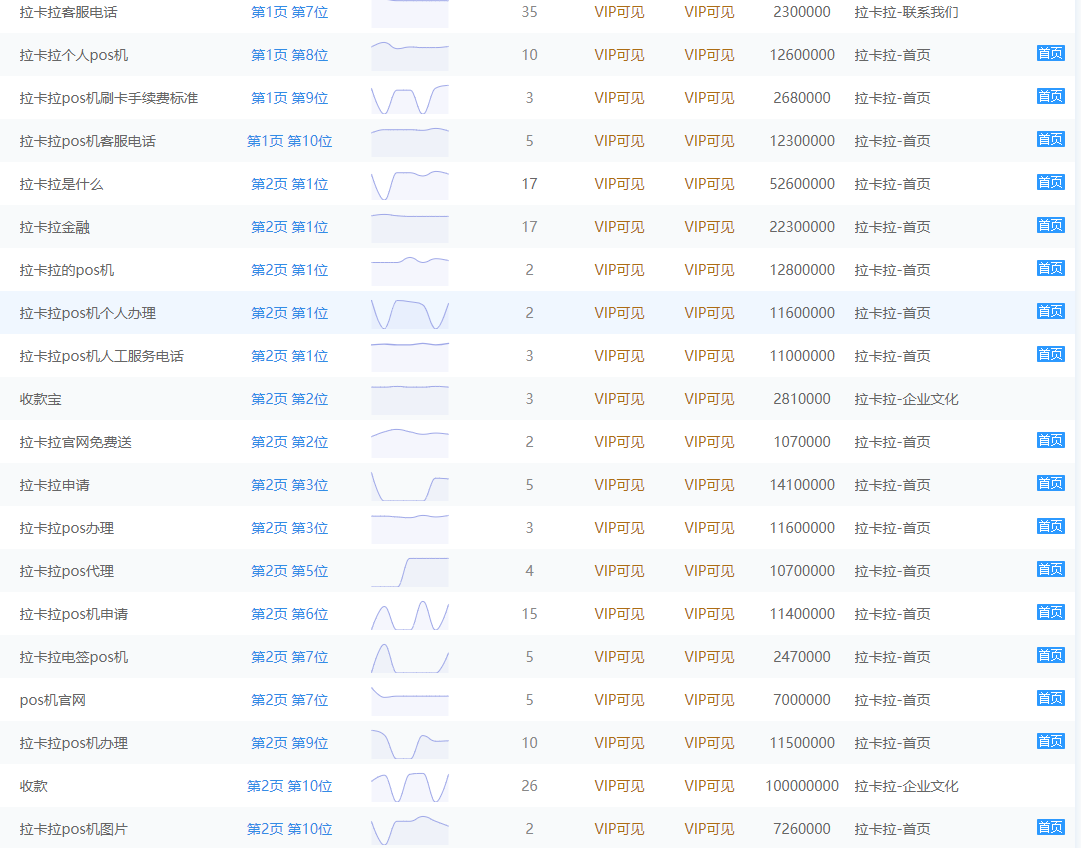This screenshot has width=1081, height=848.
Task: Click the 第2页 第9位 ranking link
Action: pyautogui.click(x=290, y=743)
